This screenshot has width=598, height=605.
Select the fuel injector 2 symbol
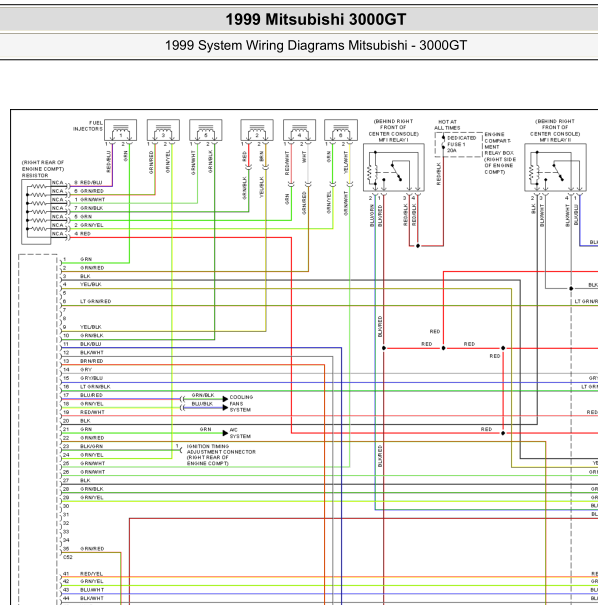pos(257,130)
